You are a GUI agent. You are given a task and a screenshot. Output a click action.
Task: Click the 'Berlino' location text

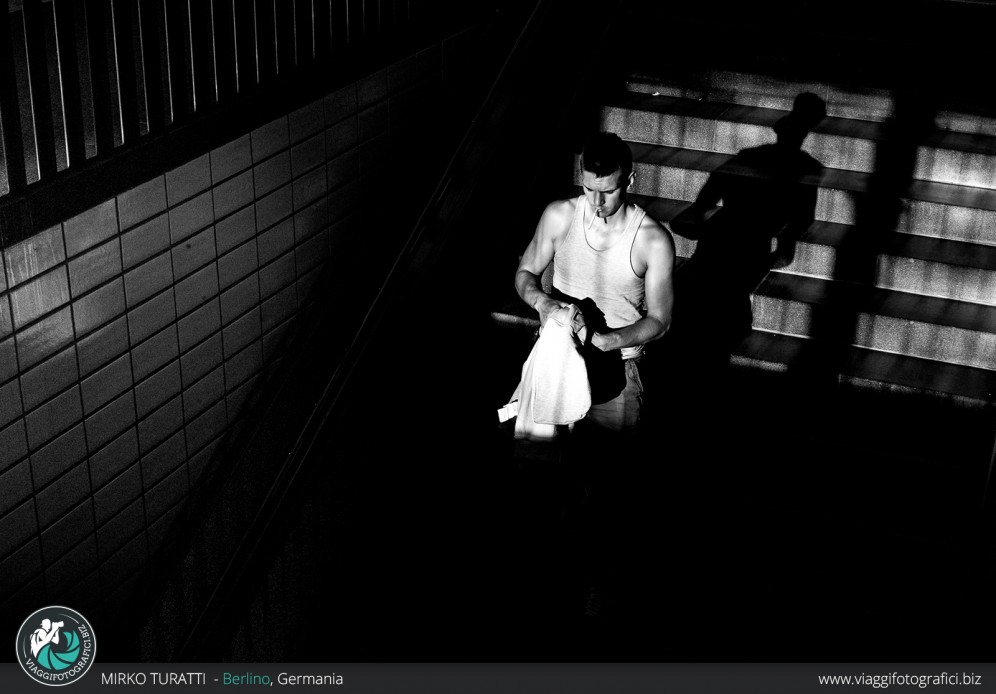pyautogui.click(x=246, y=679)
